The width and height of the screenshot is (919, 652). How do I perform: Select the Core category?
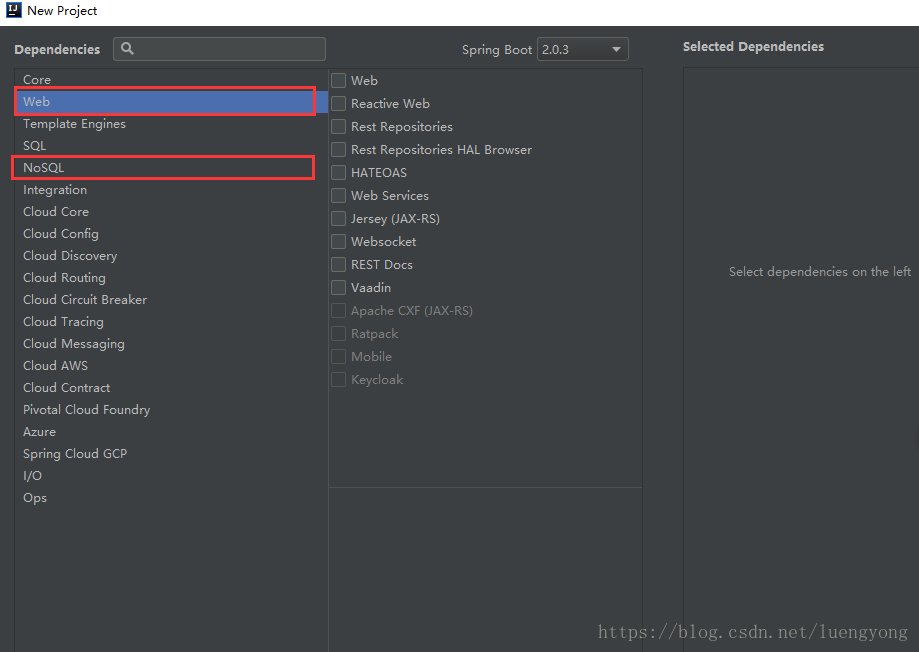[x=171, y=80]
